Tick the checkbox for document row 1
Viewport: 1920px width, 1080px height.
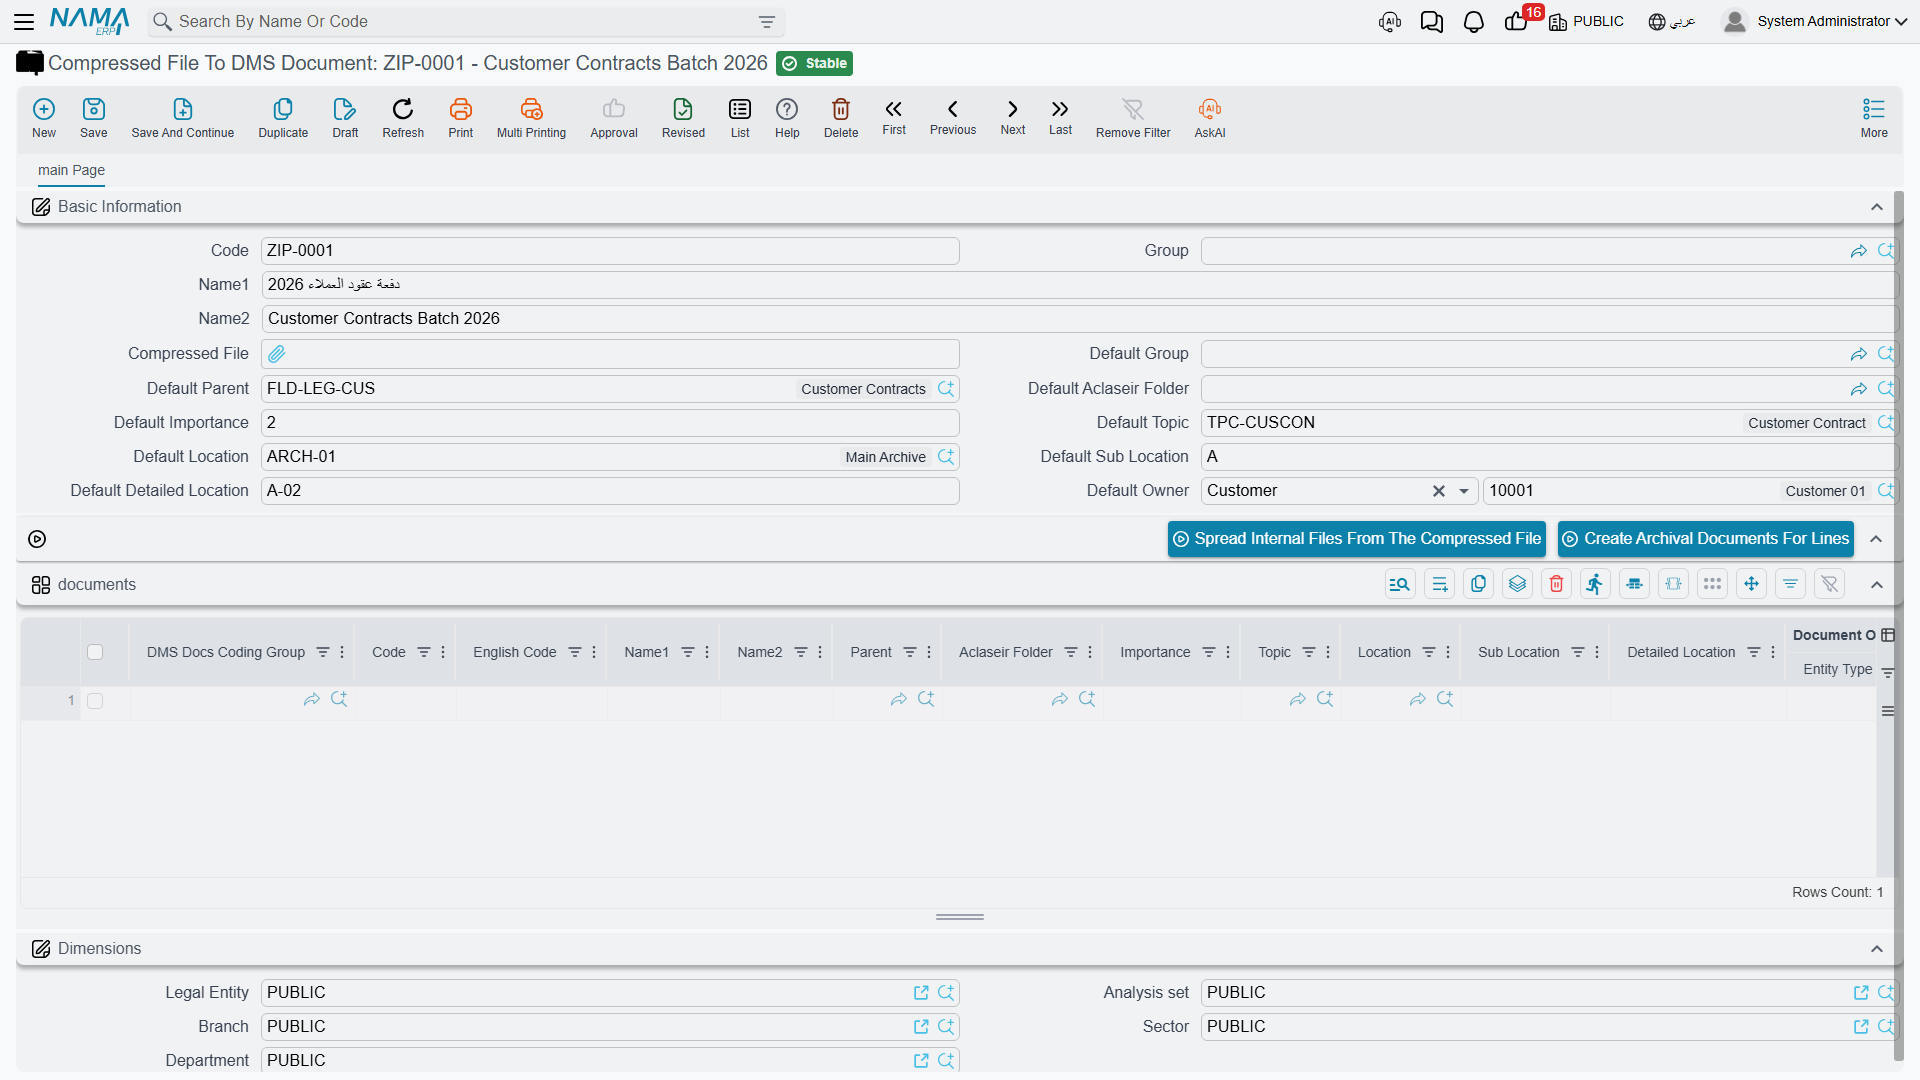[x=95, y=701]
